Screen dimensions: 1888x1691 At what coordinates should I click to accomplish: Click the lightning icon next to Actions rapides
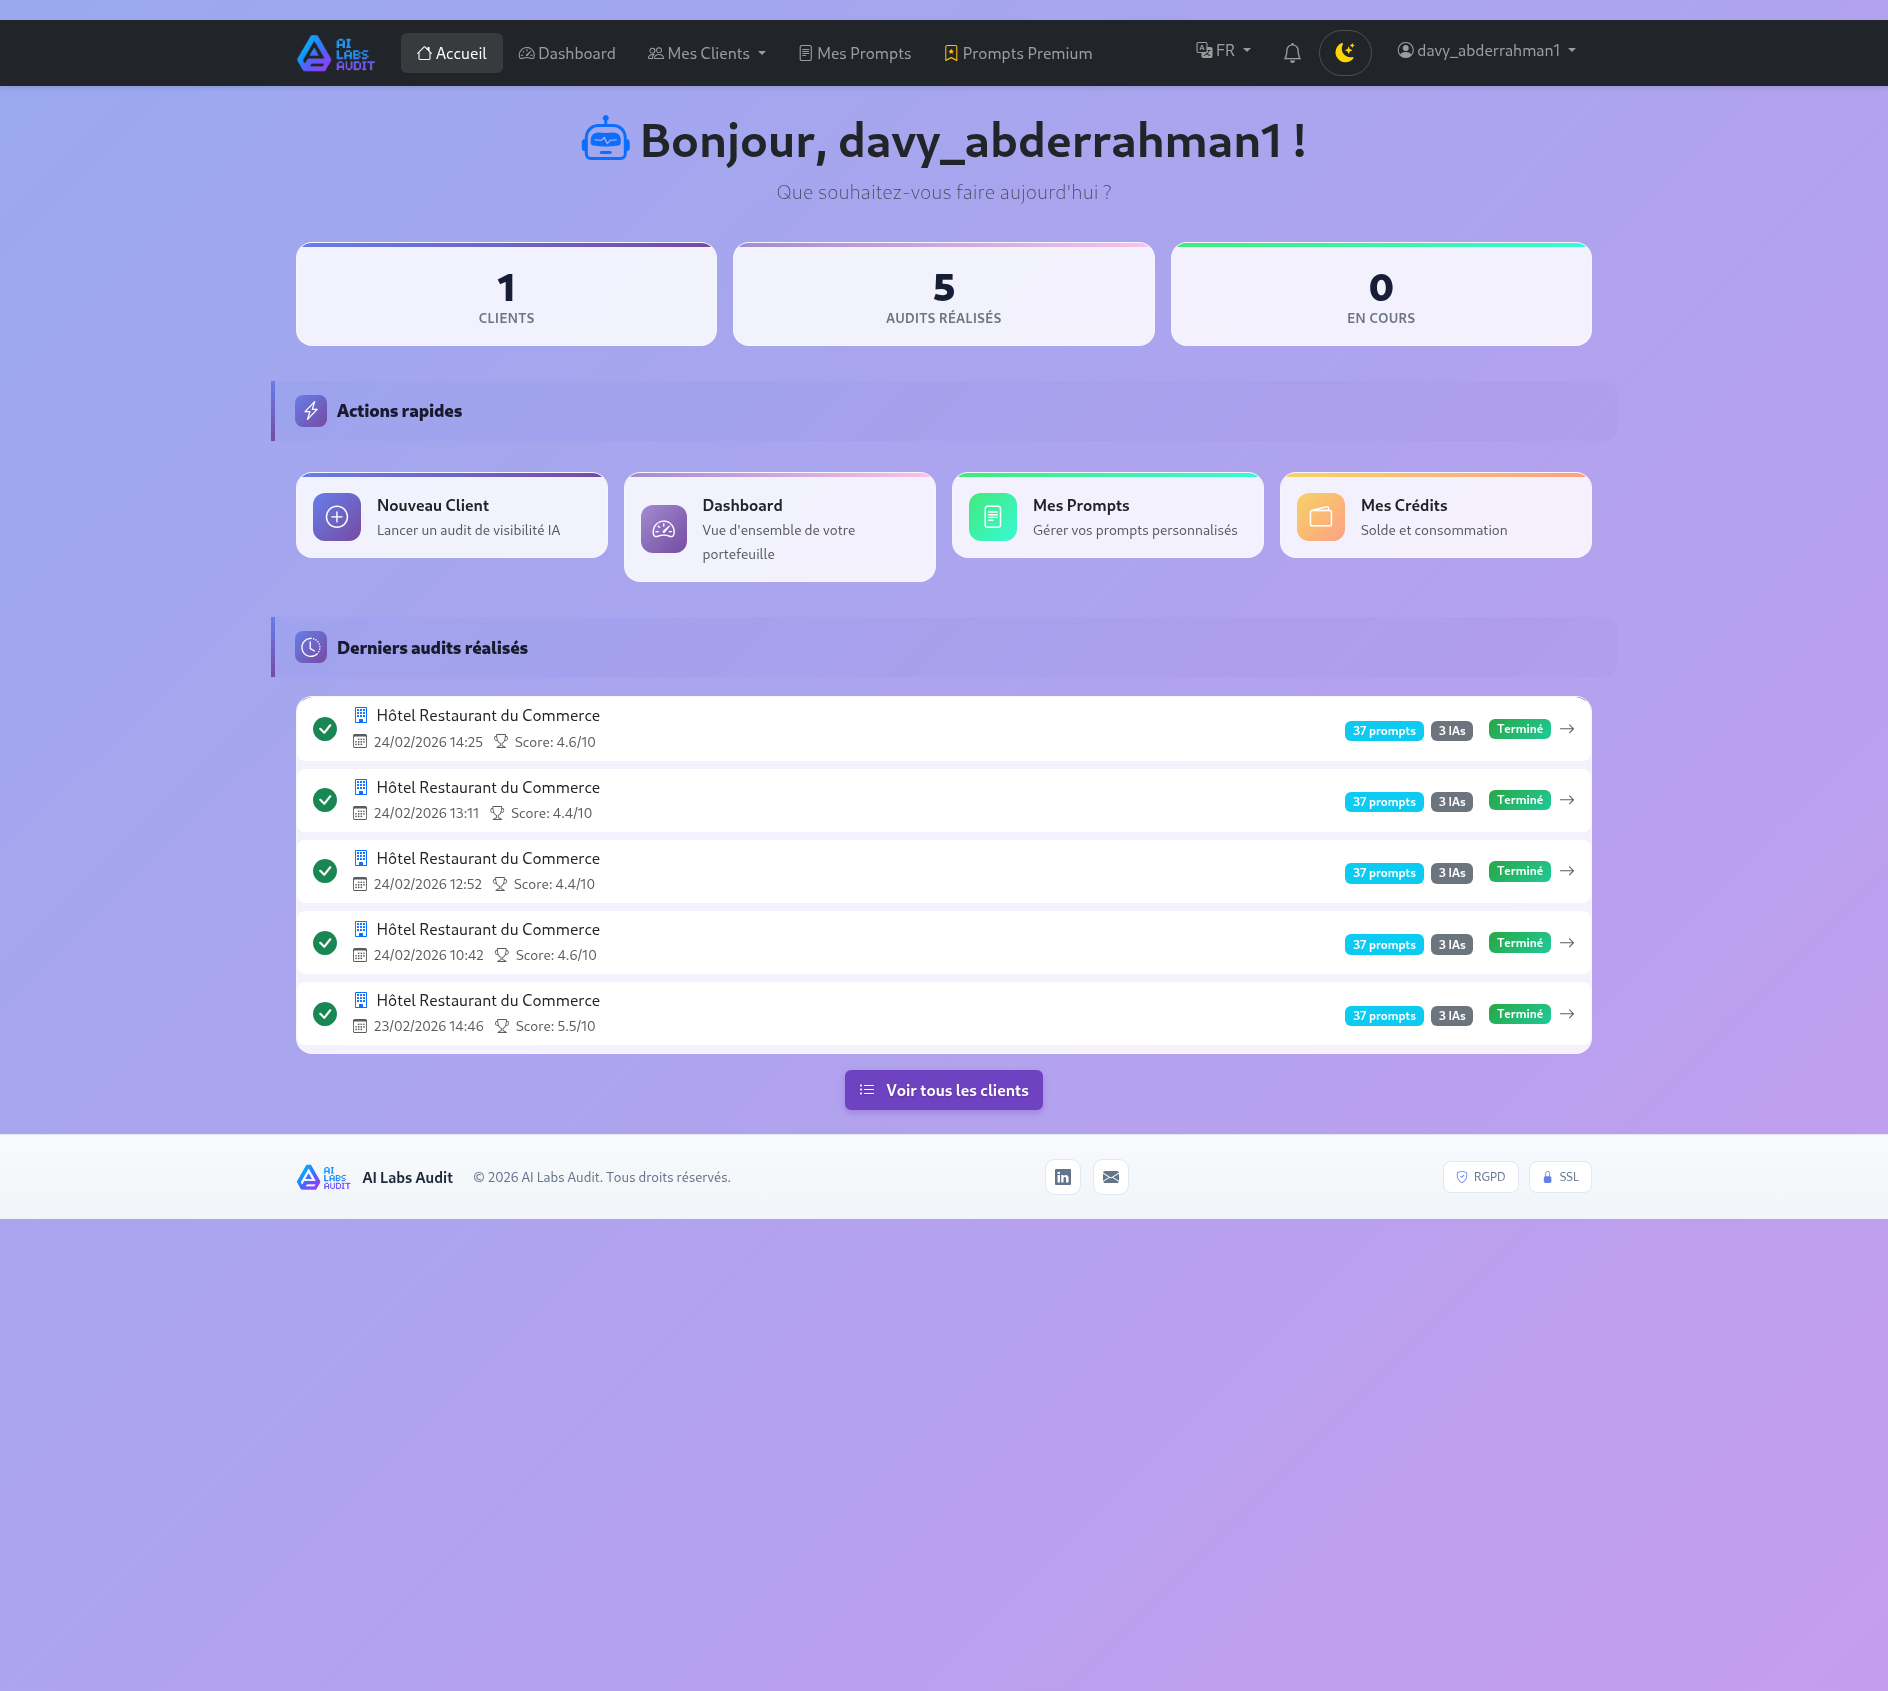pos(310,410)
